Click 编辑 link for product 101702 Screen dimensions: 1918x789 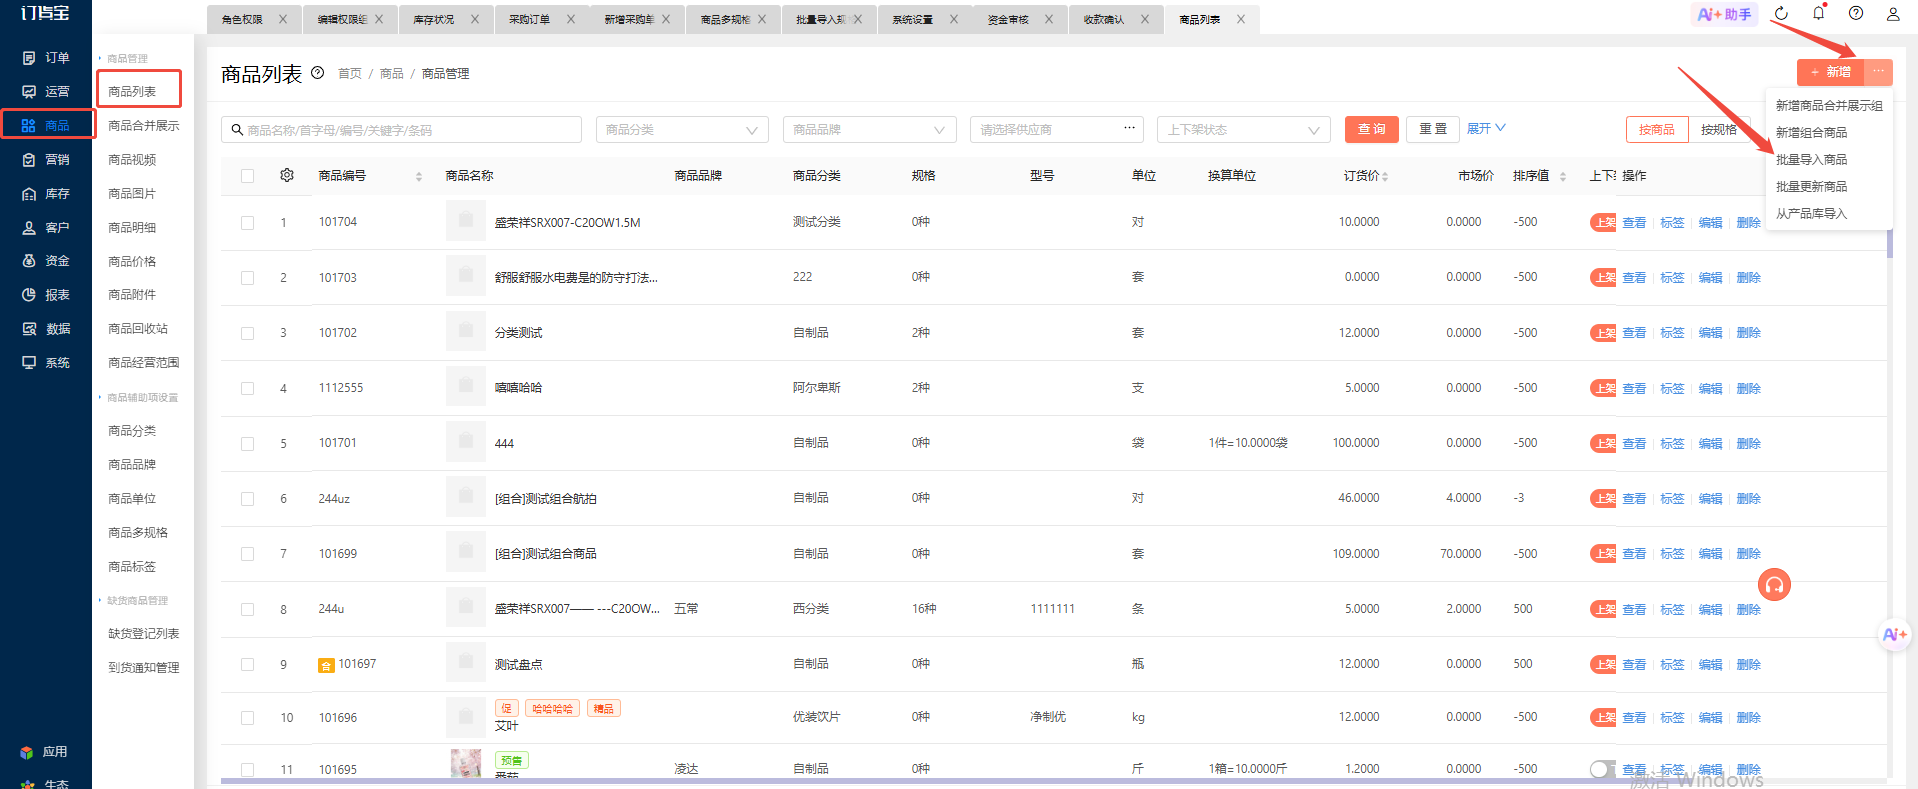tap(1710, 333)
